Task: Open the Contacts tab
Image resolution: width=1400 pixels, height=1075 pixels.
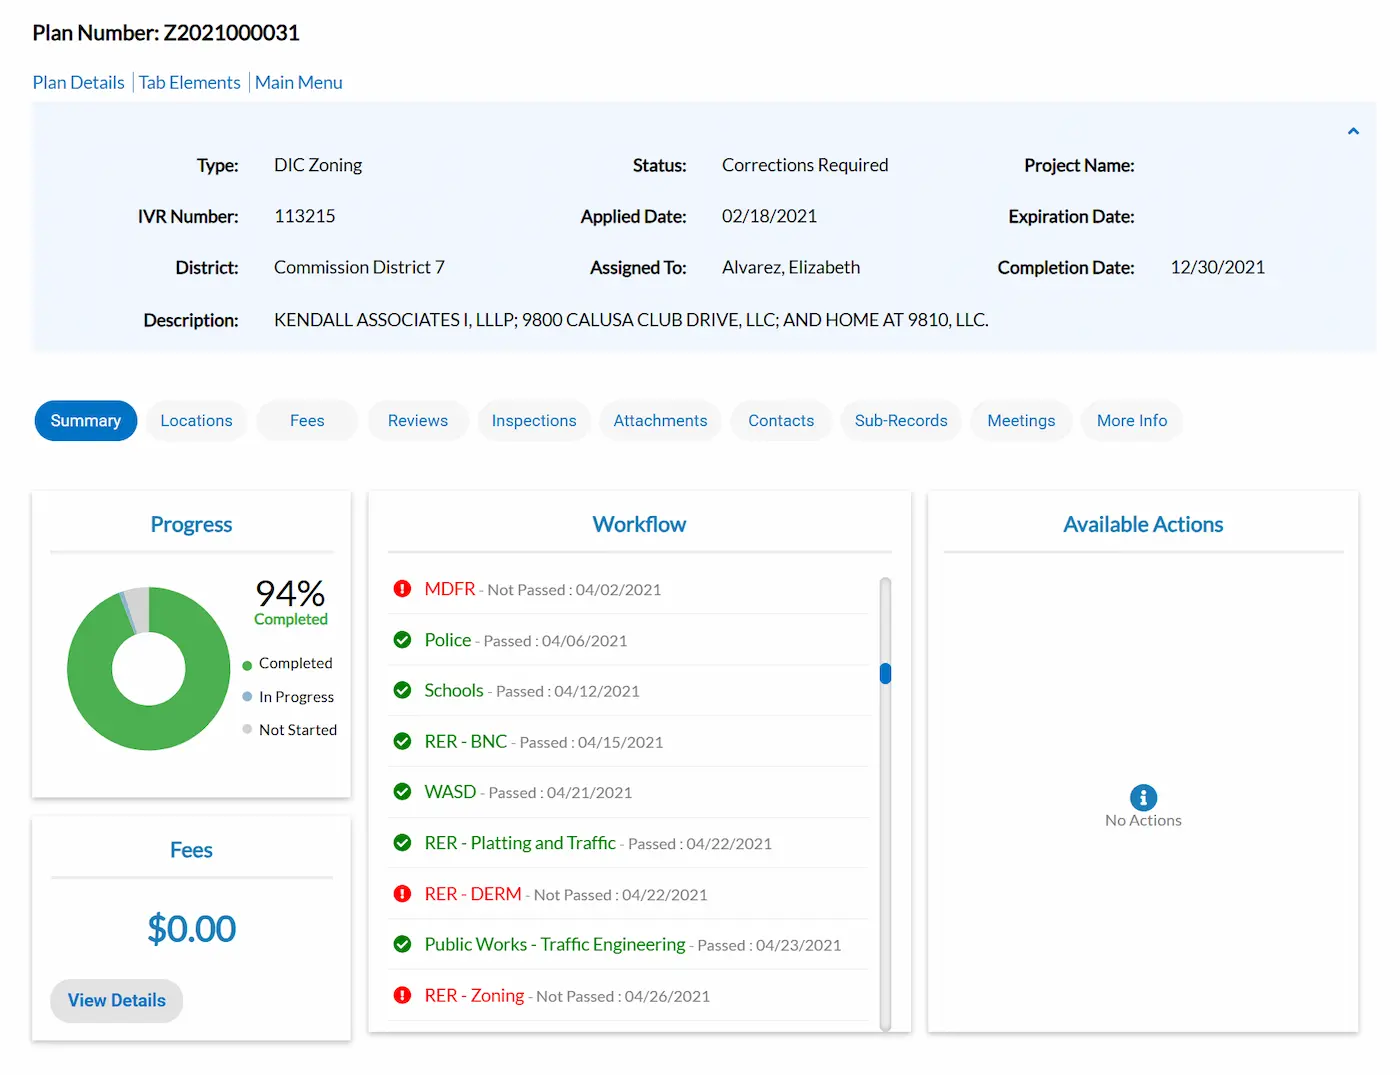Action: click(781, 421)
